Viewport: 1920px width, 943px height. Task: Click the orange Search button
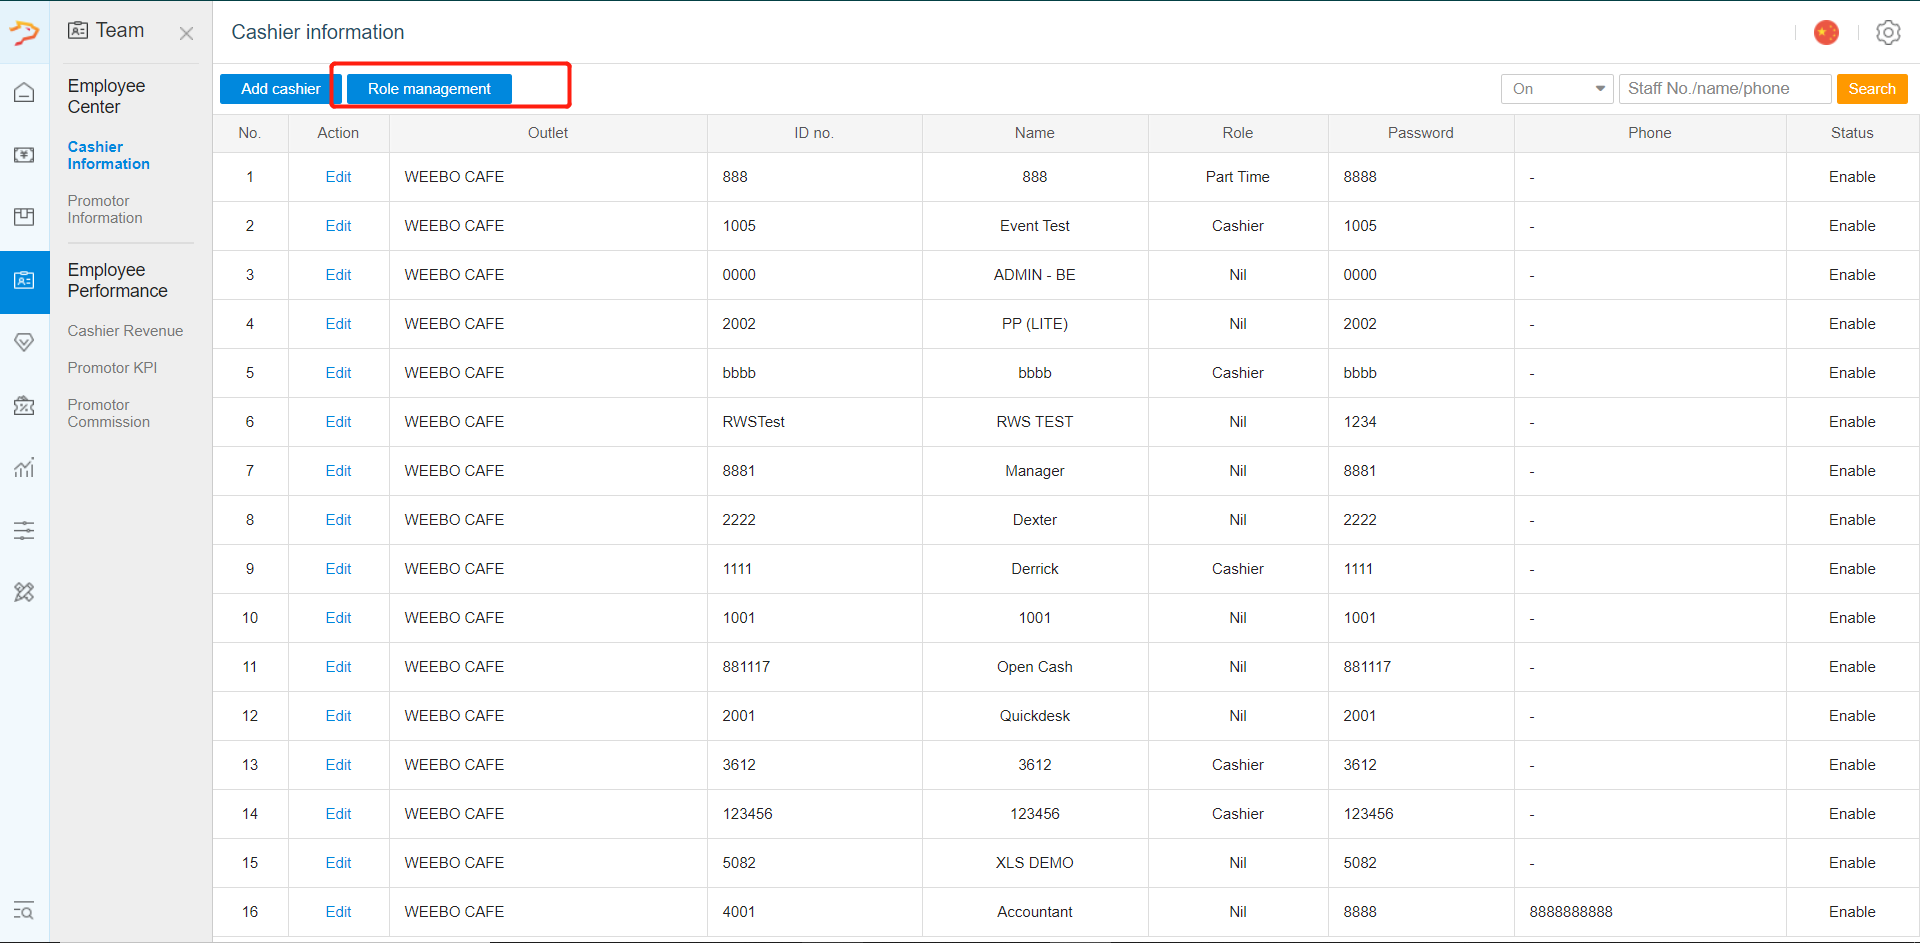click(x=1872, y=89)
